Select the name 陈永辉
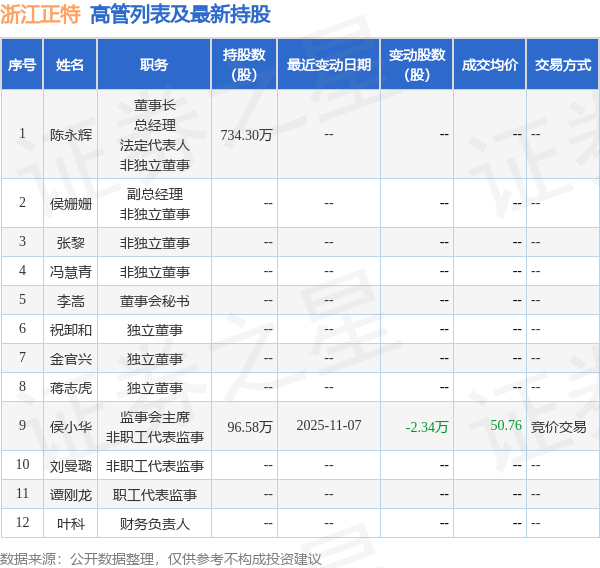Screen dimensions: 600x568 tap(71, 135)
